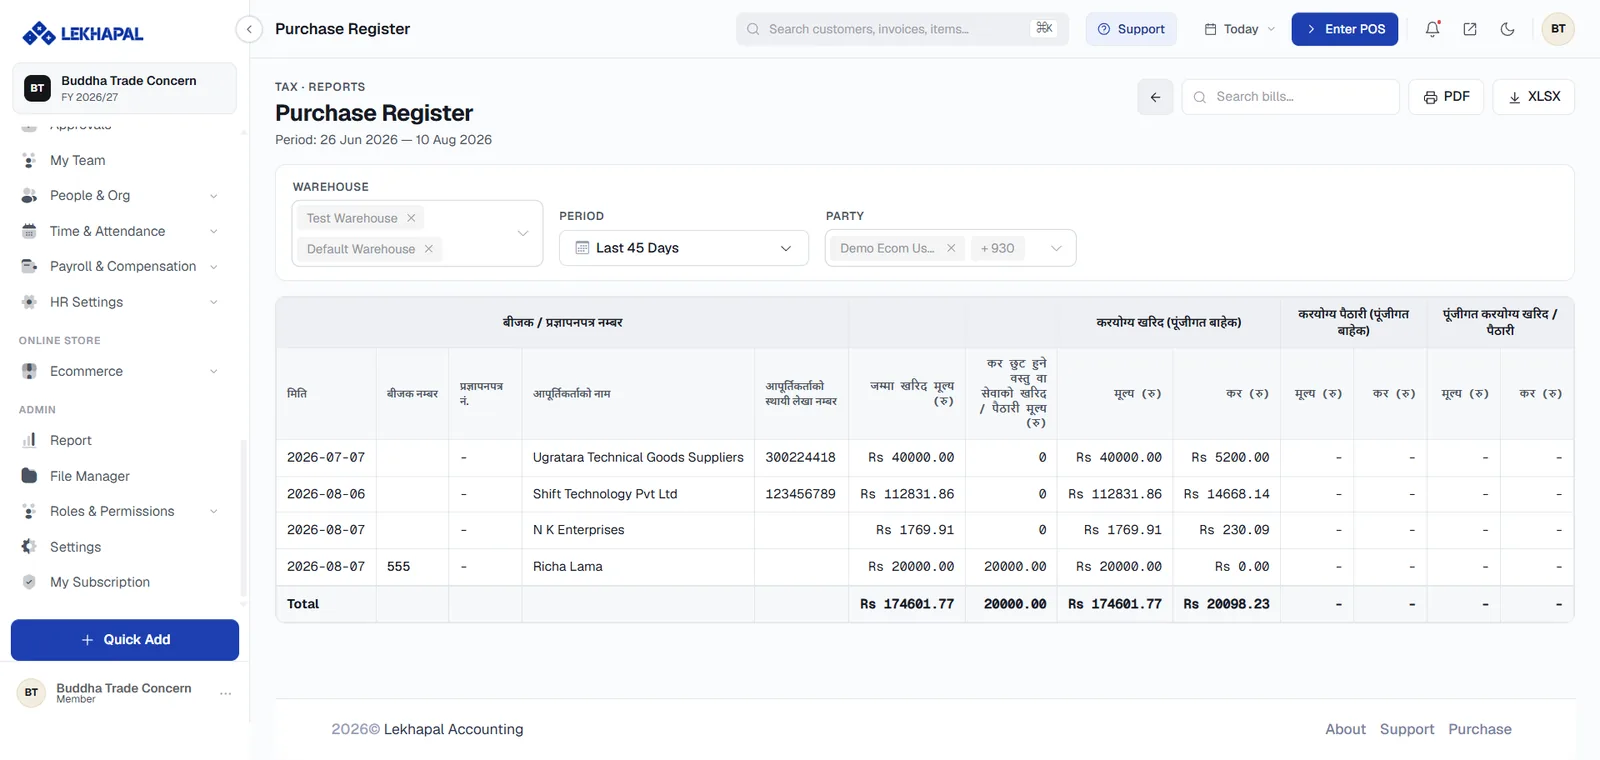Screen dimensions: 1600x760
Task: Expand the People & Org menu
Action: click(x=213, y=196)
